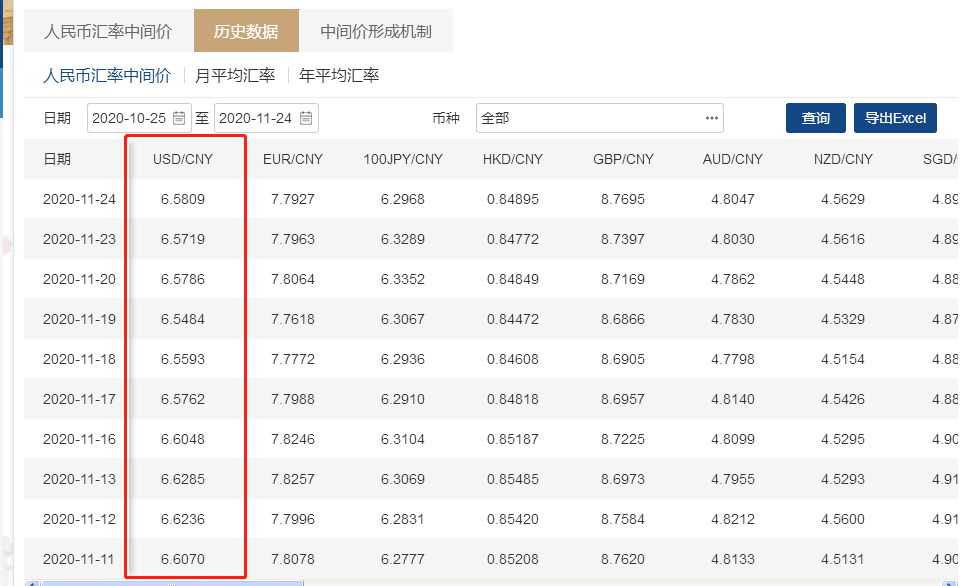This screenshot has width=967, height=586.
Task: Select the 人民币汇率中间价 sub-link
Action: [x=107, y=75]
